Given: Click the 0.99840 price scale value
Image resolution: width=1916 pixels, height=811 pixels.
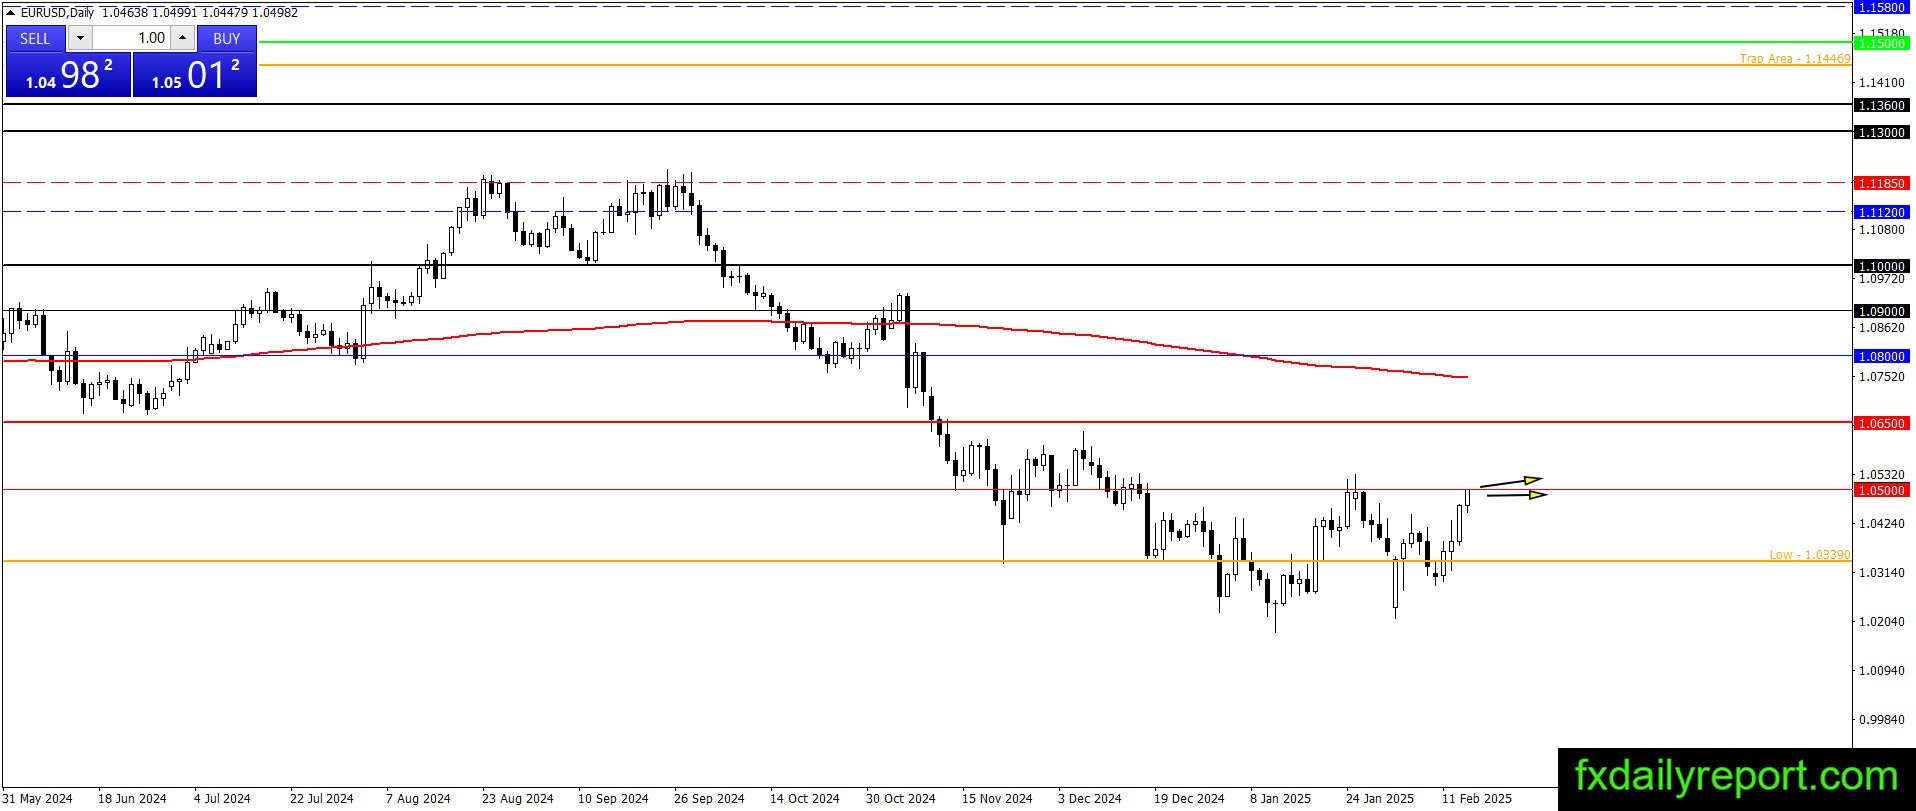Looking at the screenshot, I should 1881,719.
